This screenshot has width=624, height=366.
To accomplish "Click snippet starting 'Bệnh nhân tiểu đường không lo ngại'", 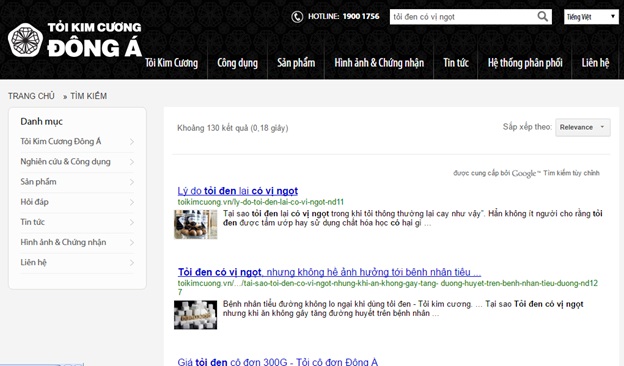I will [403, 308].
